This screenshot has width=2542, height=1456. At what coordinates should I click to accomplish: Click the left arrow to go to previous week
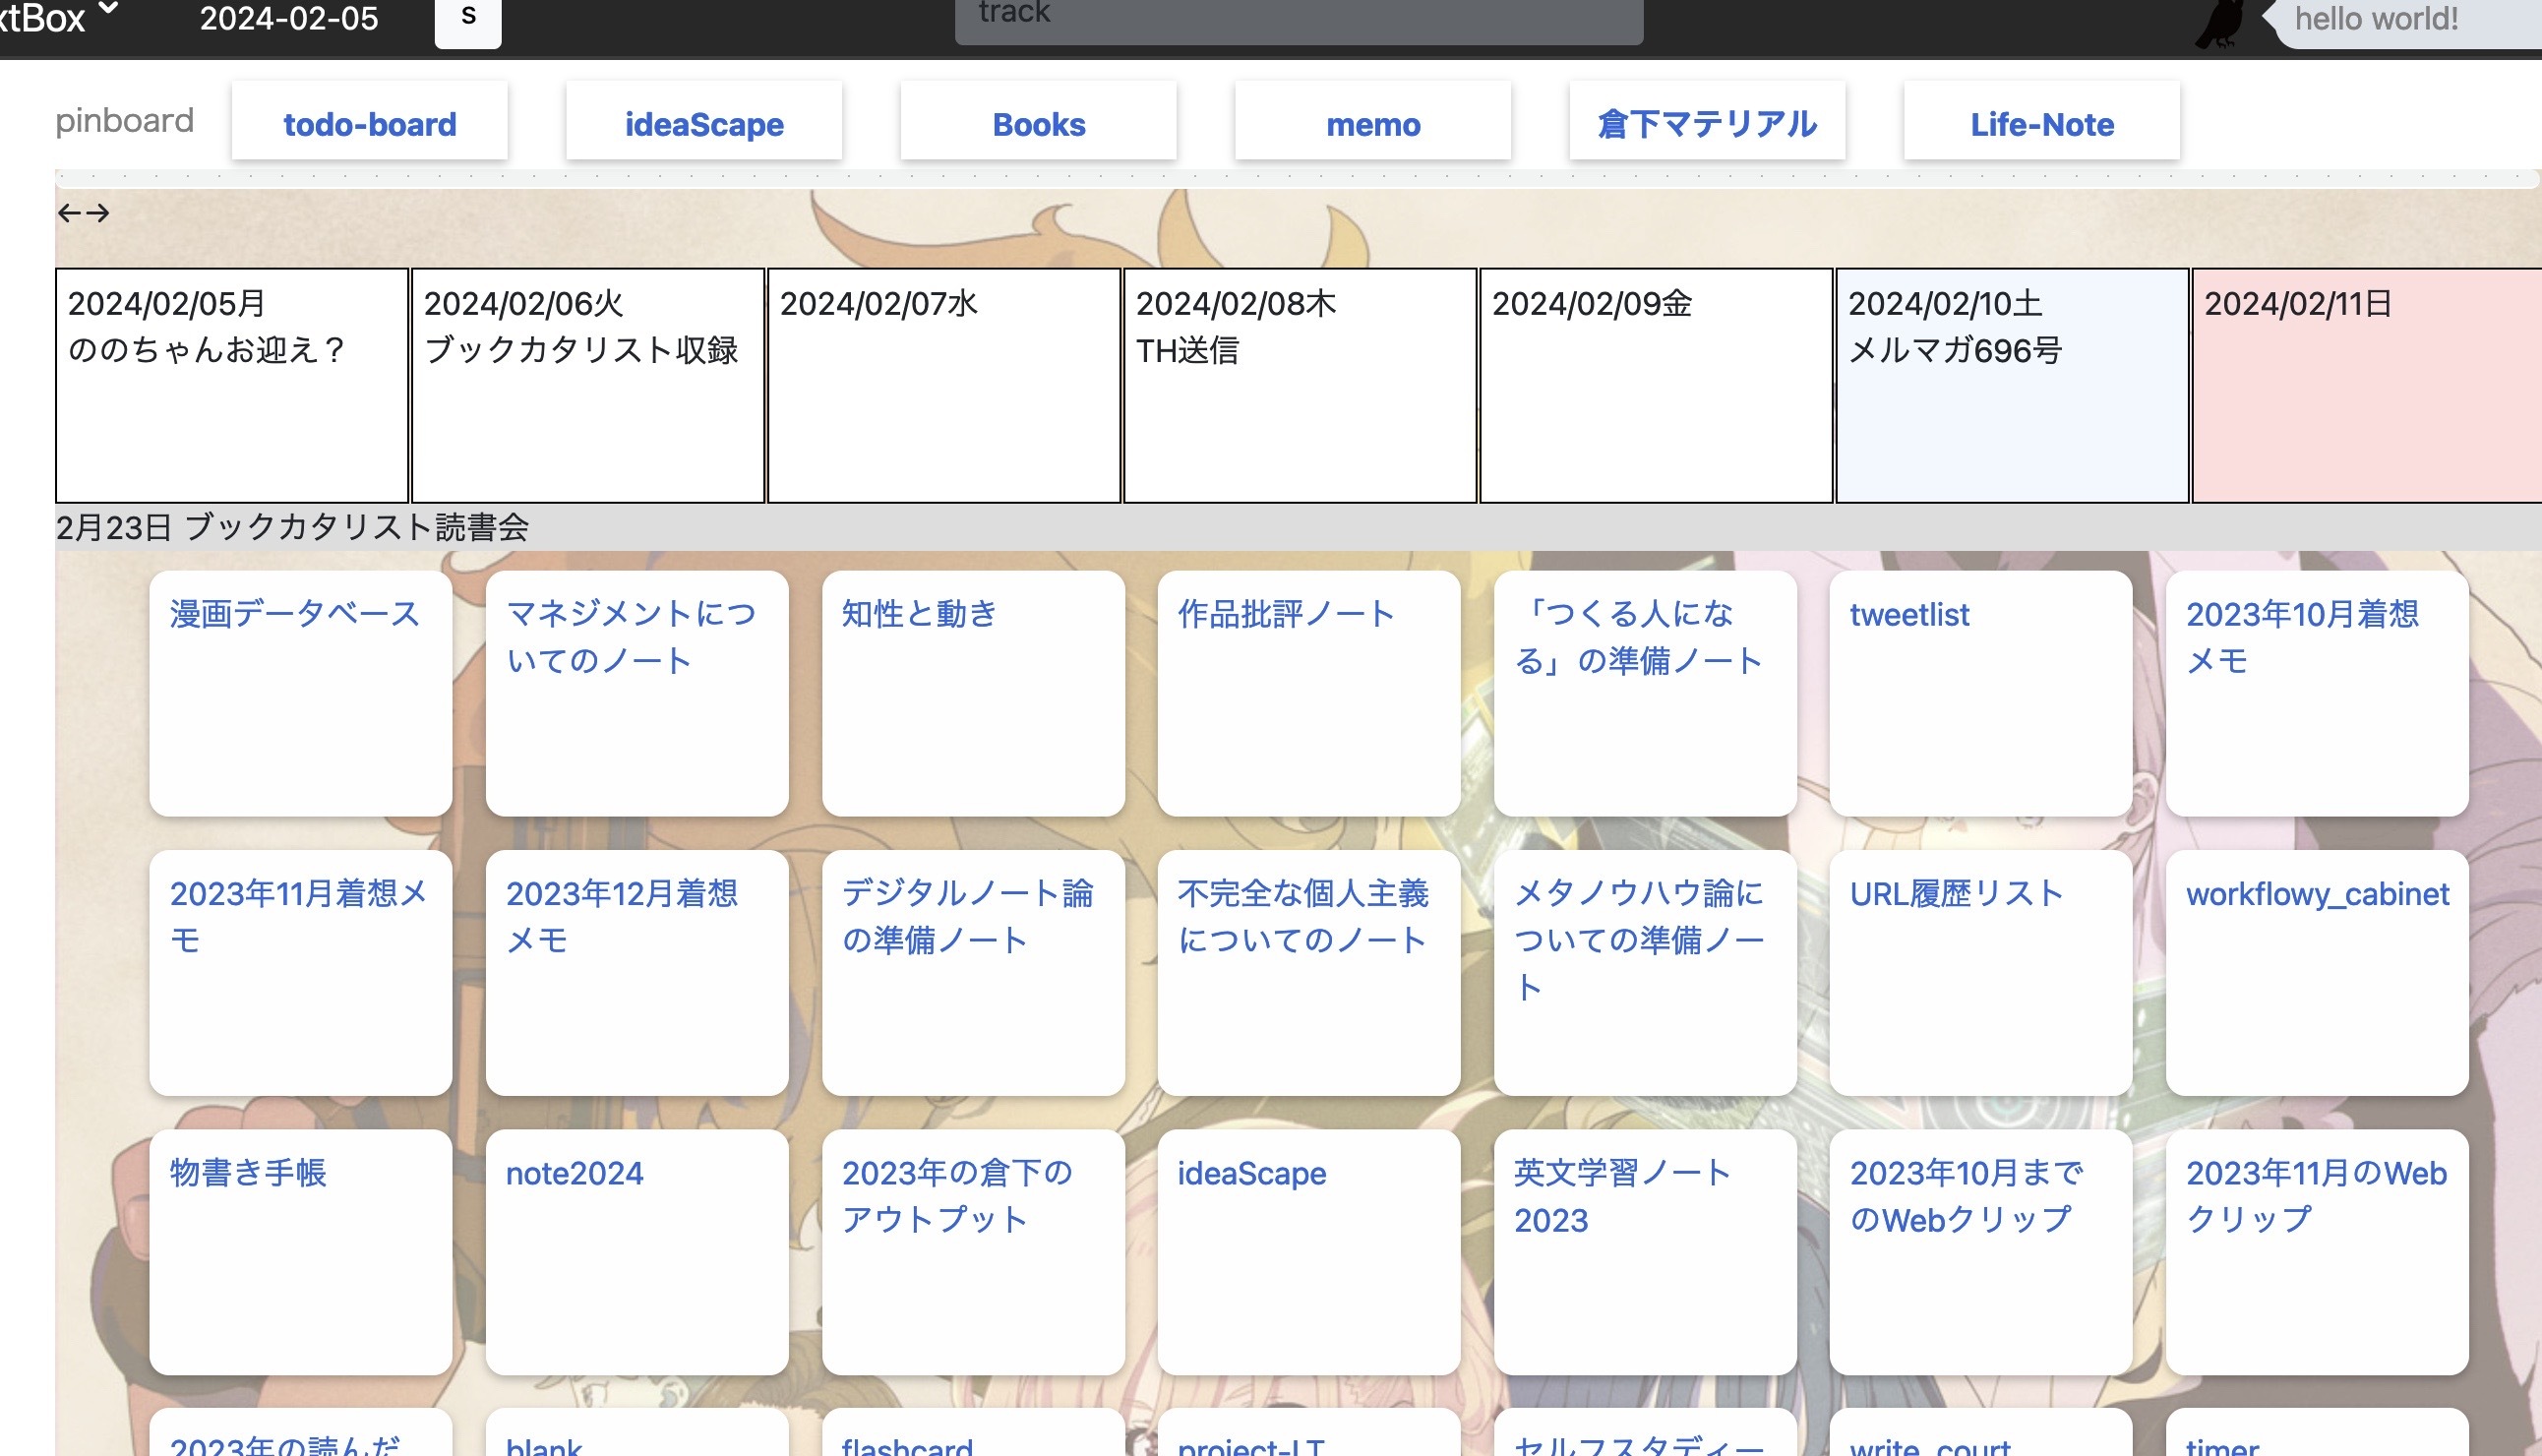(x=68, y=213)
